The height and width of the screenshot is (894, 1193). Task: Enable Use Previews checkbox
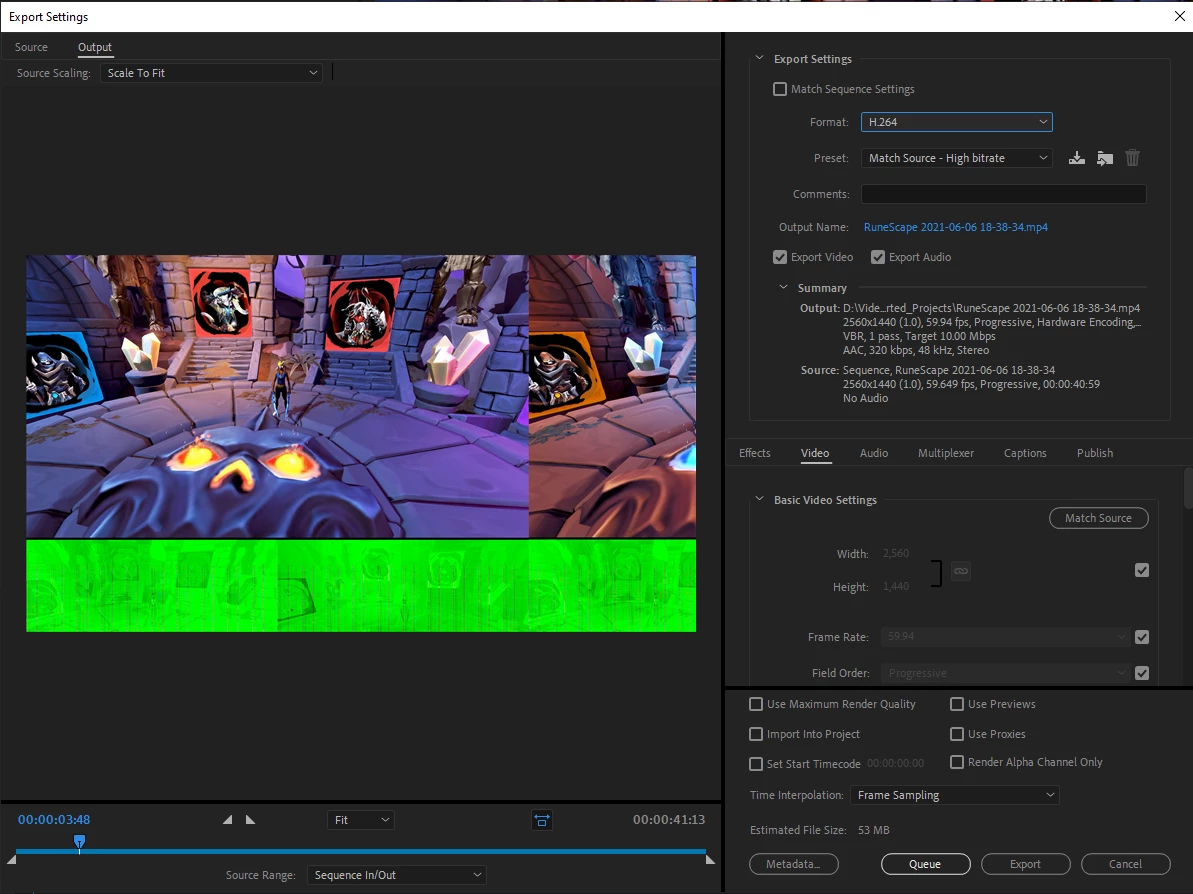point(957,704)
